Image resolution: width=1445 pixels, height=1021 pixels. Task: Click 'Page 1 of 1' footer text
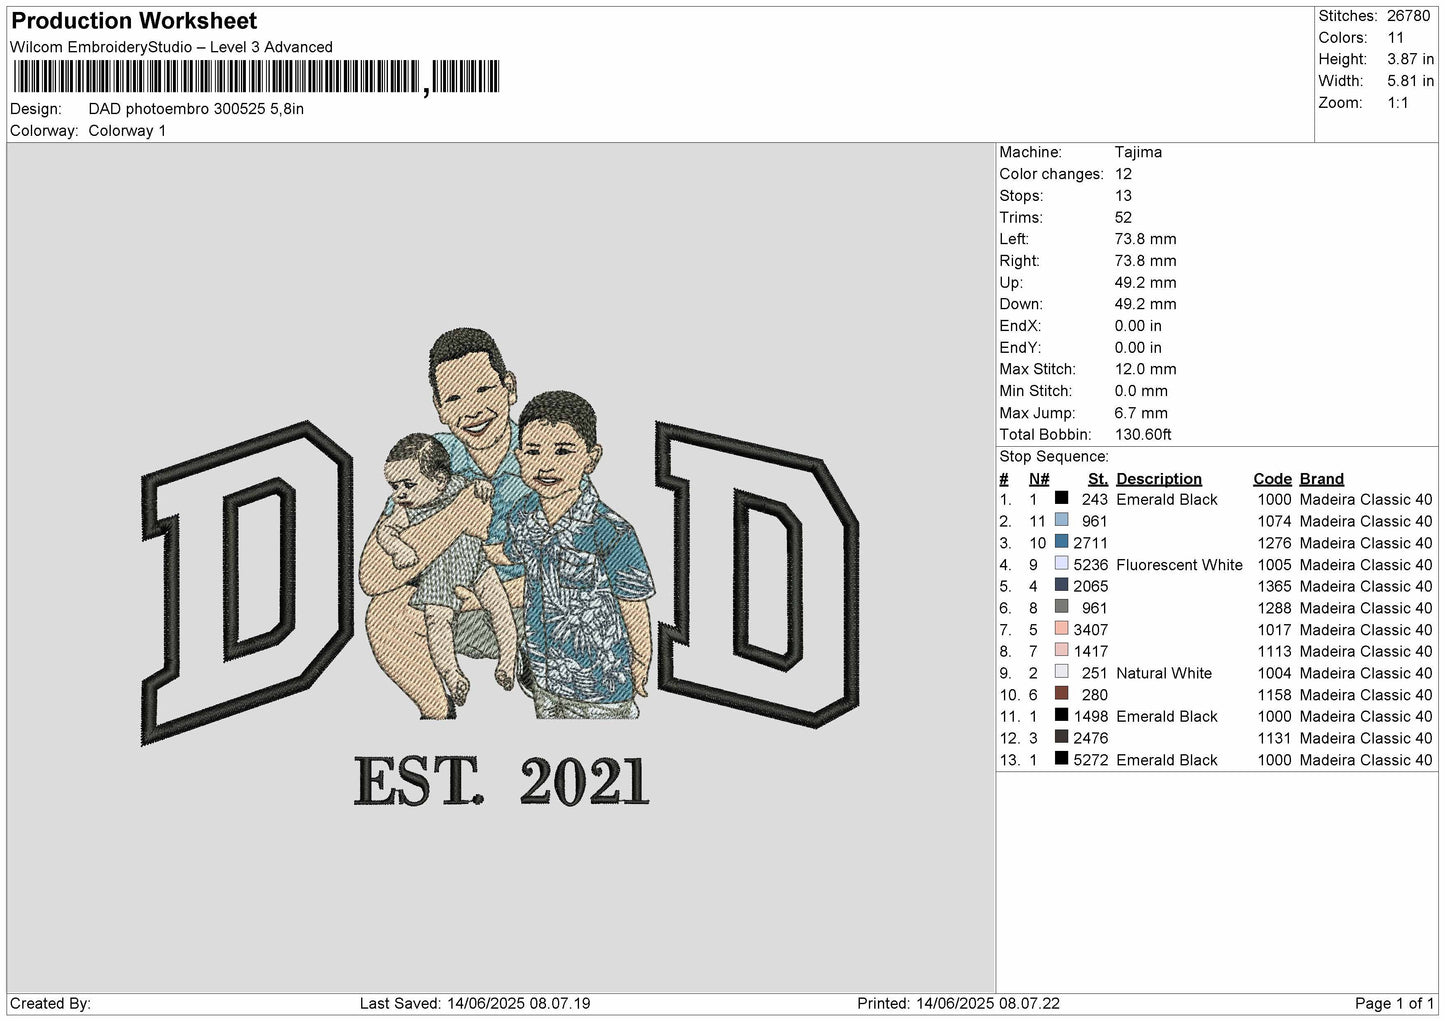tap(1395, 1003)
